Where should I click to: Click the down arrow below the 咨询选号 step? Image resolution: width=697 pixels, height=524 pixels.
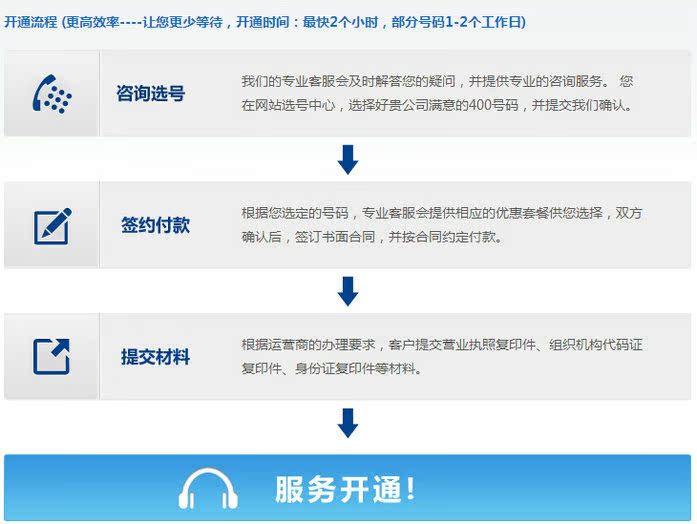347,159
